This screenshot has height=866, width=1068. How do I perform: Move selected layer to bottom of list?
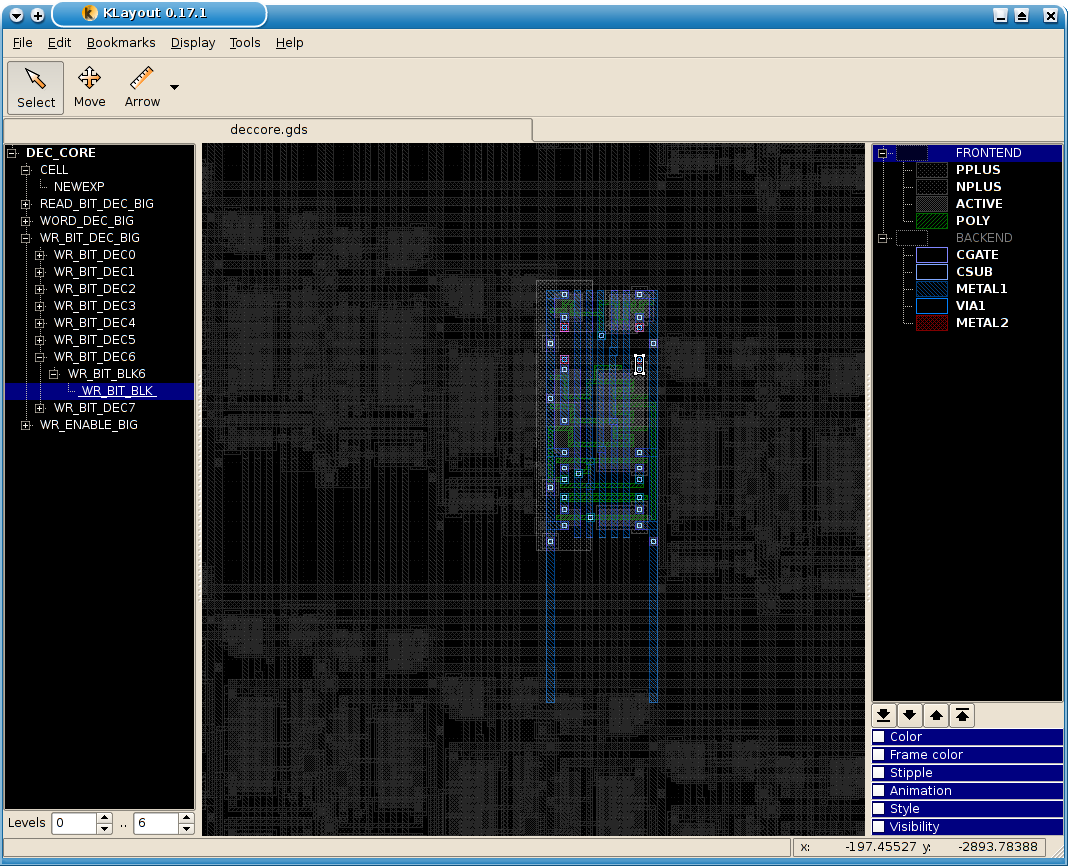pos(884,715)
